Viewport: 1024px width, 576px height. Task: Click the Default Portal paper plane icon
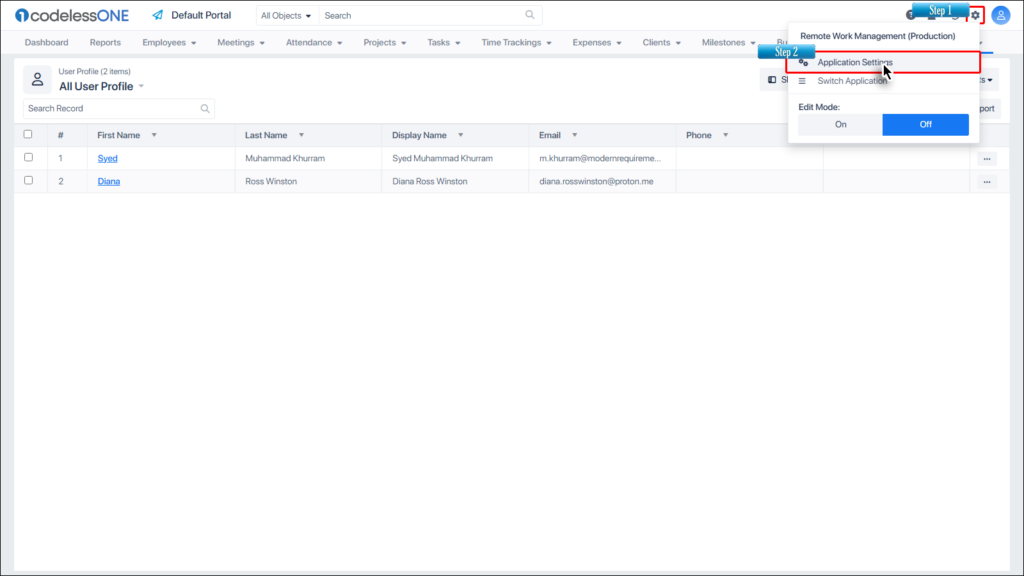[x=157, y=15]
